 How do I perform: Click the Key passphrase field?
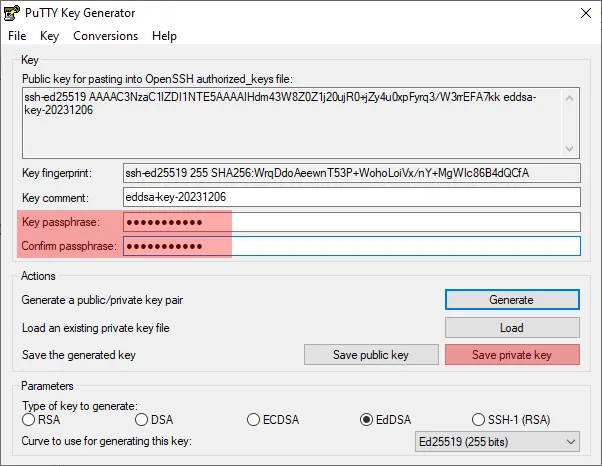point(352,222)
